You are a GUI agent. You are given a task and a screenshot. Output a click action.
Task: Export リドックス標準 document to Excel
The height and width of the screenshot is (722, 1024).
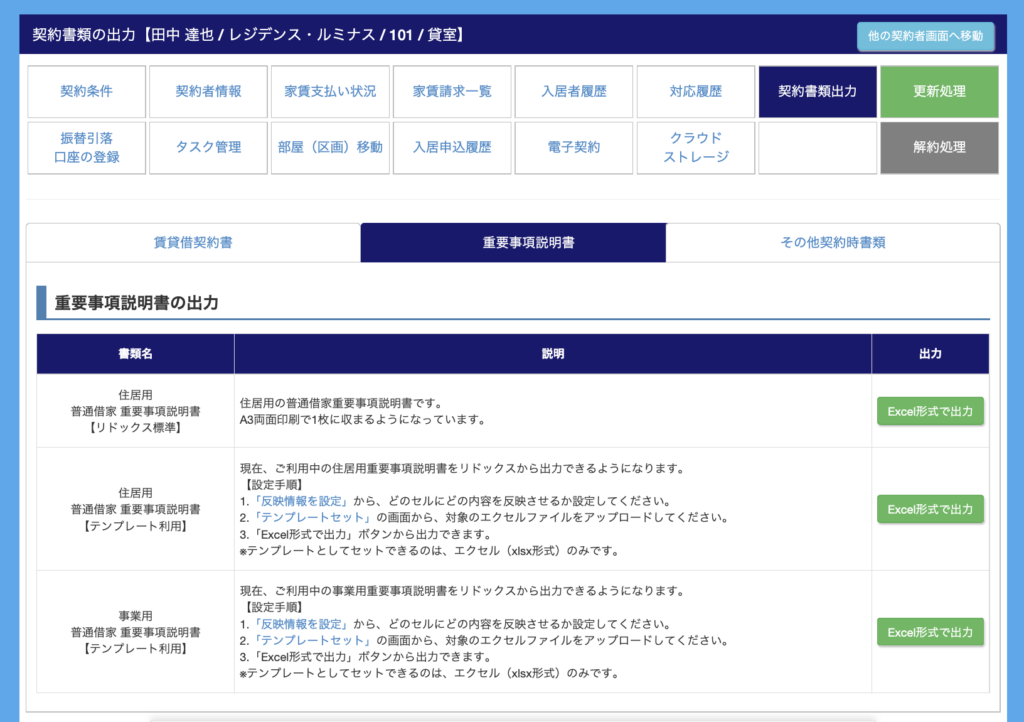tap(930, 411)
